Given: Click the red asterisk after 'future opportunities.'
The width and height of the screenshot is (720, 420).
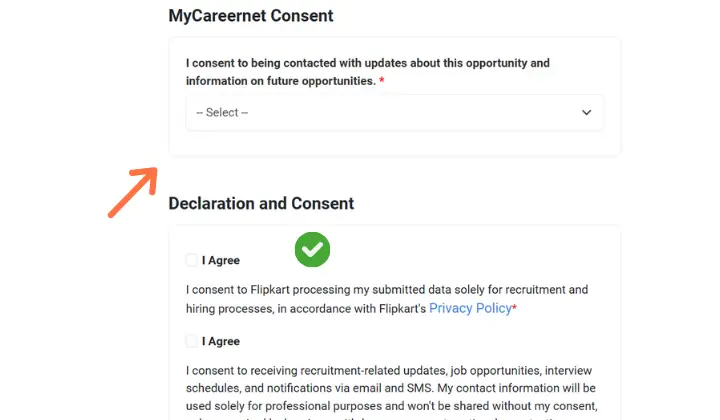Looking at the screenshot, I should [382, 80].
